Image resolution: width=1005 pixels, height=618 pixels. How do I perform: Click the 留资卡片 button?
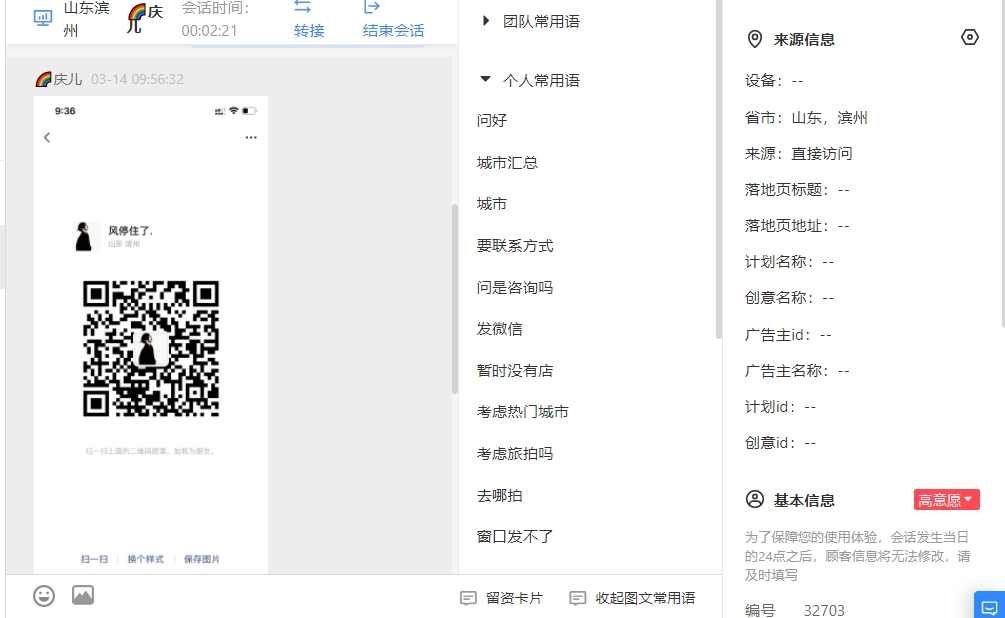[x=501, y=598]
